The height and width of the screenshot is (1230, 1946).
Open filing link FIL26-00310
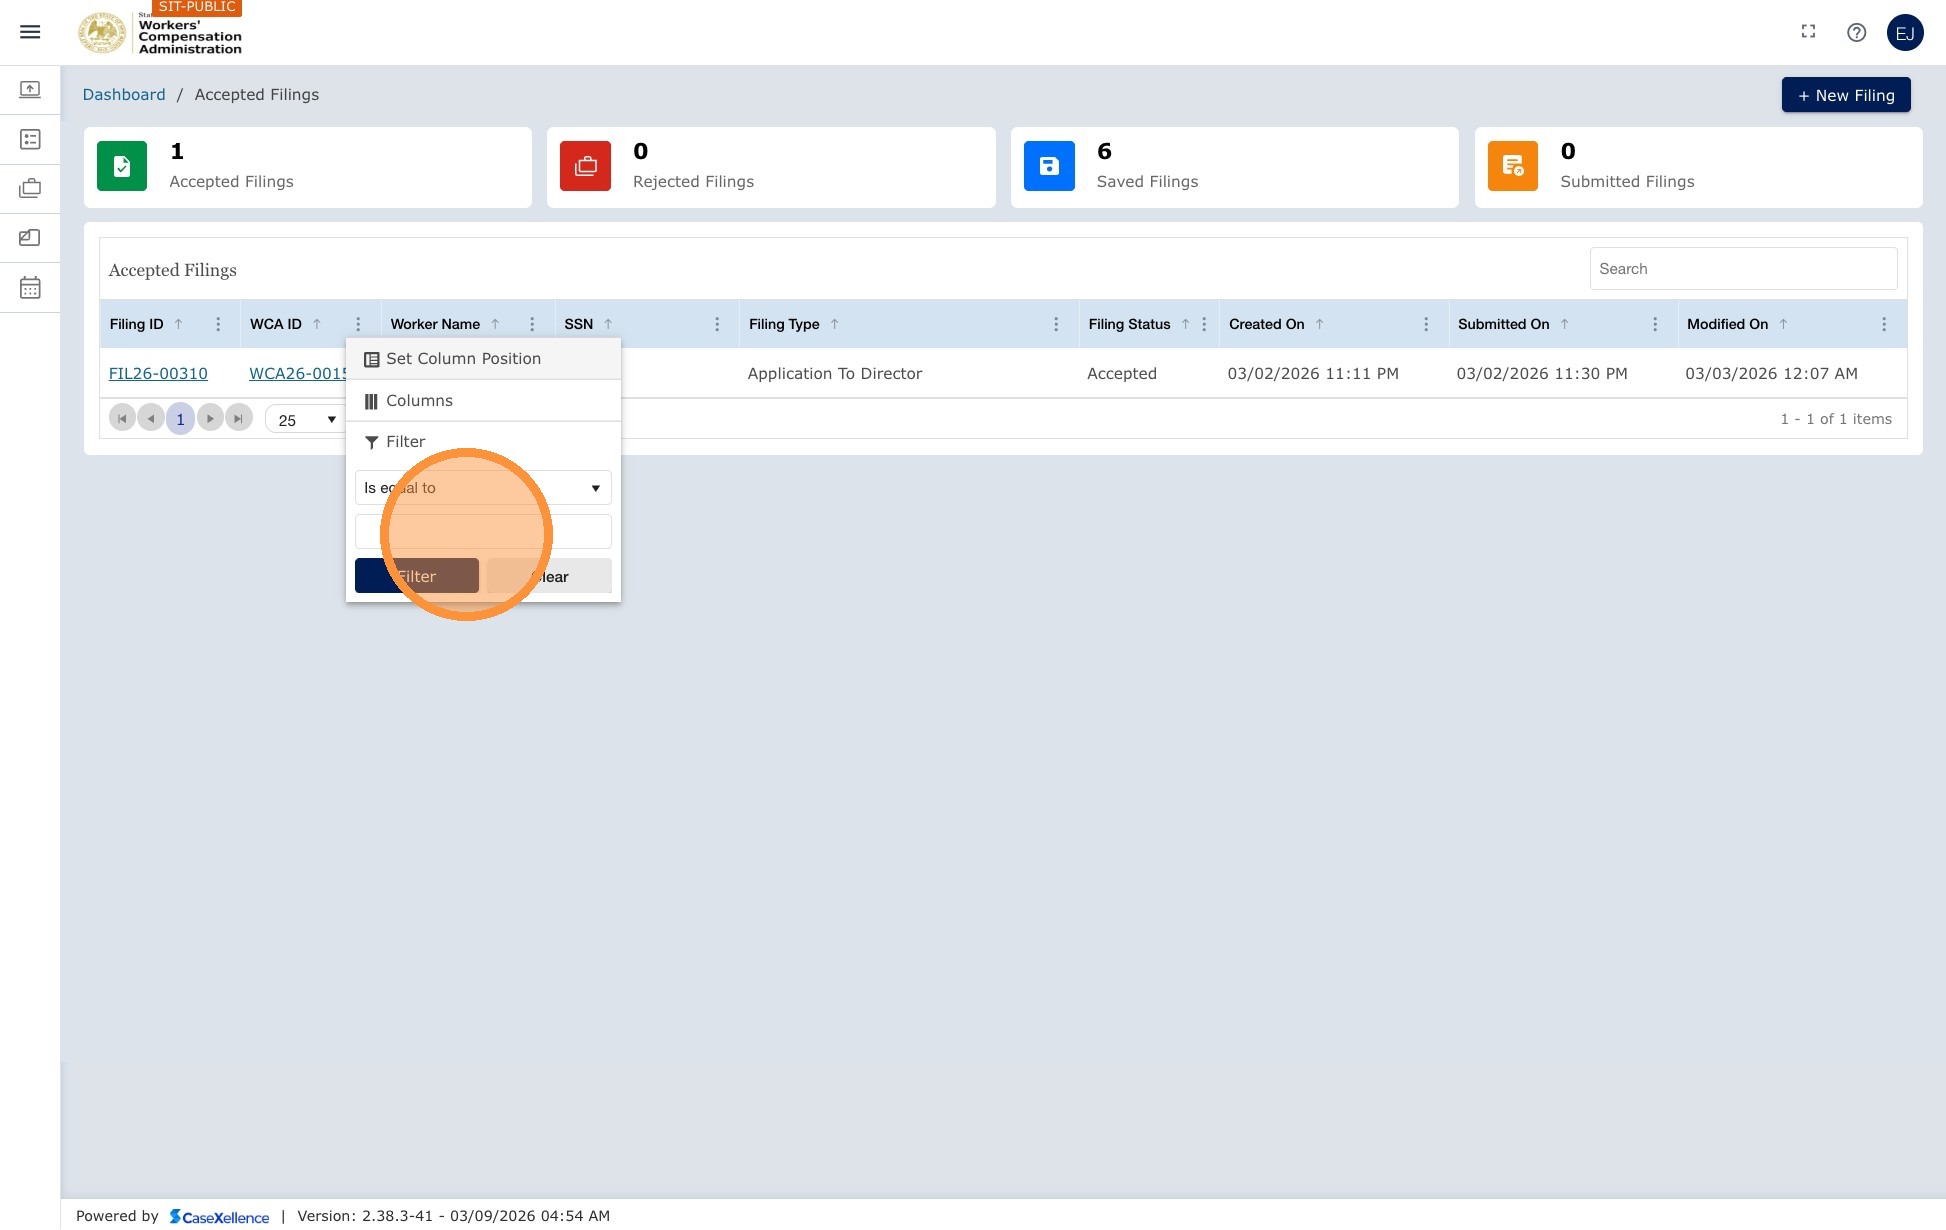point(158,373)
